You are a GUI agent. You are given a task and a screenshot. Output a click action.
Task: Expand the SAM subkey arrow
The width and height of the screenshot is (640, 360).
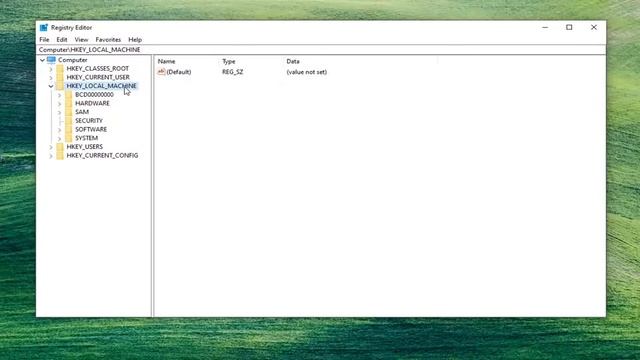[x=60, y=112]
